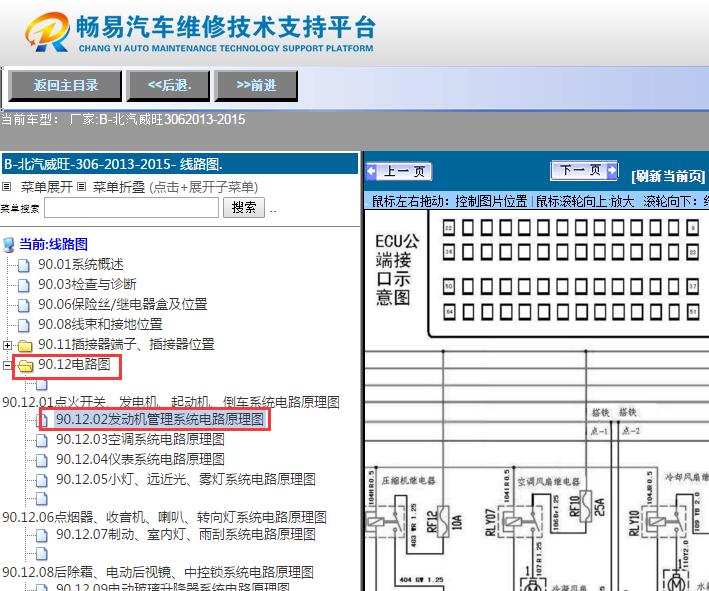Open the 90.03检查与诊断 item
Screen dimensions: 709x591
tap(87, 284)
